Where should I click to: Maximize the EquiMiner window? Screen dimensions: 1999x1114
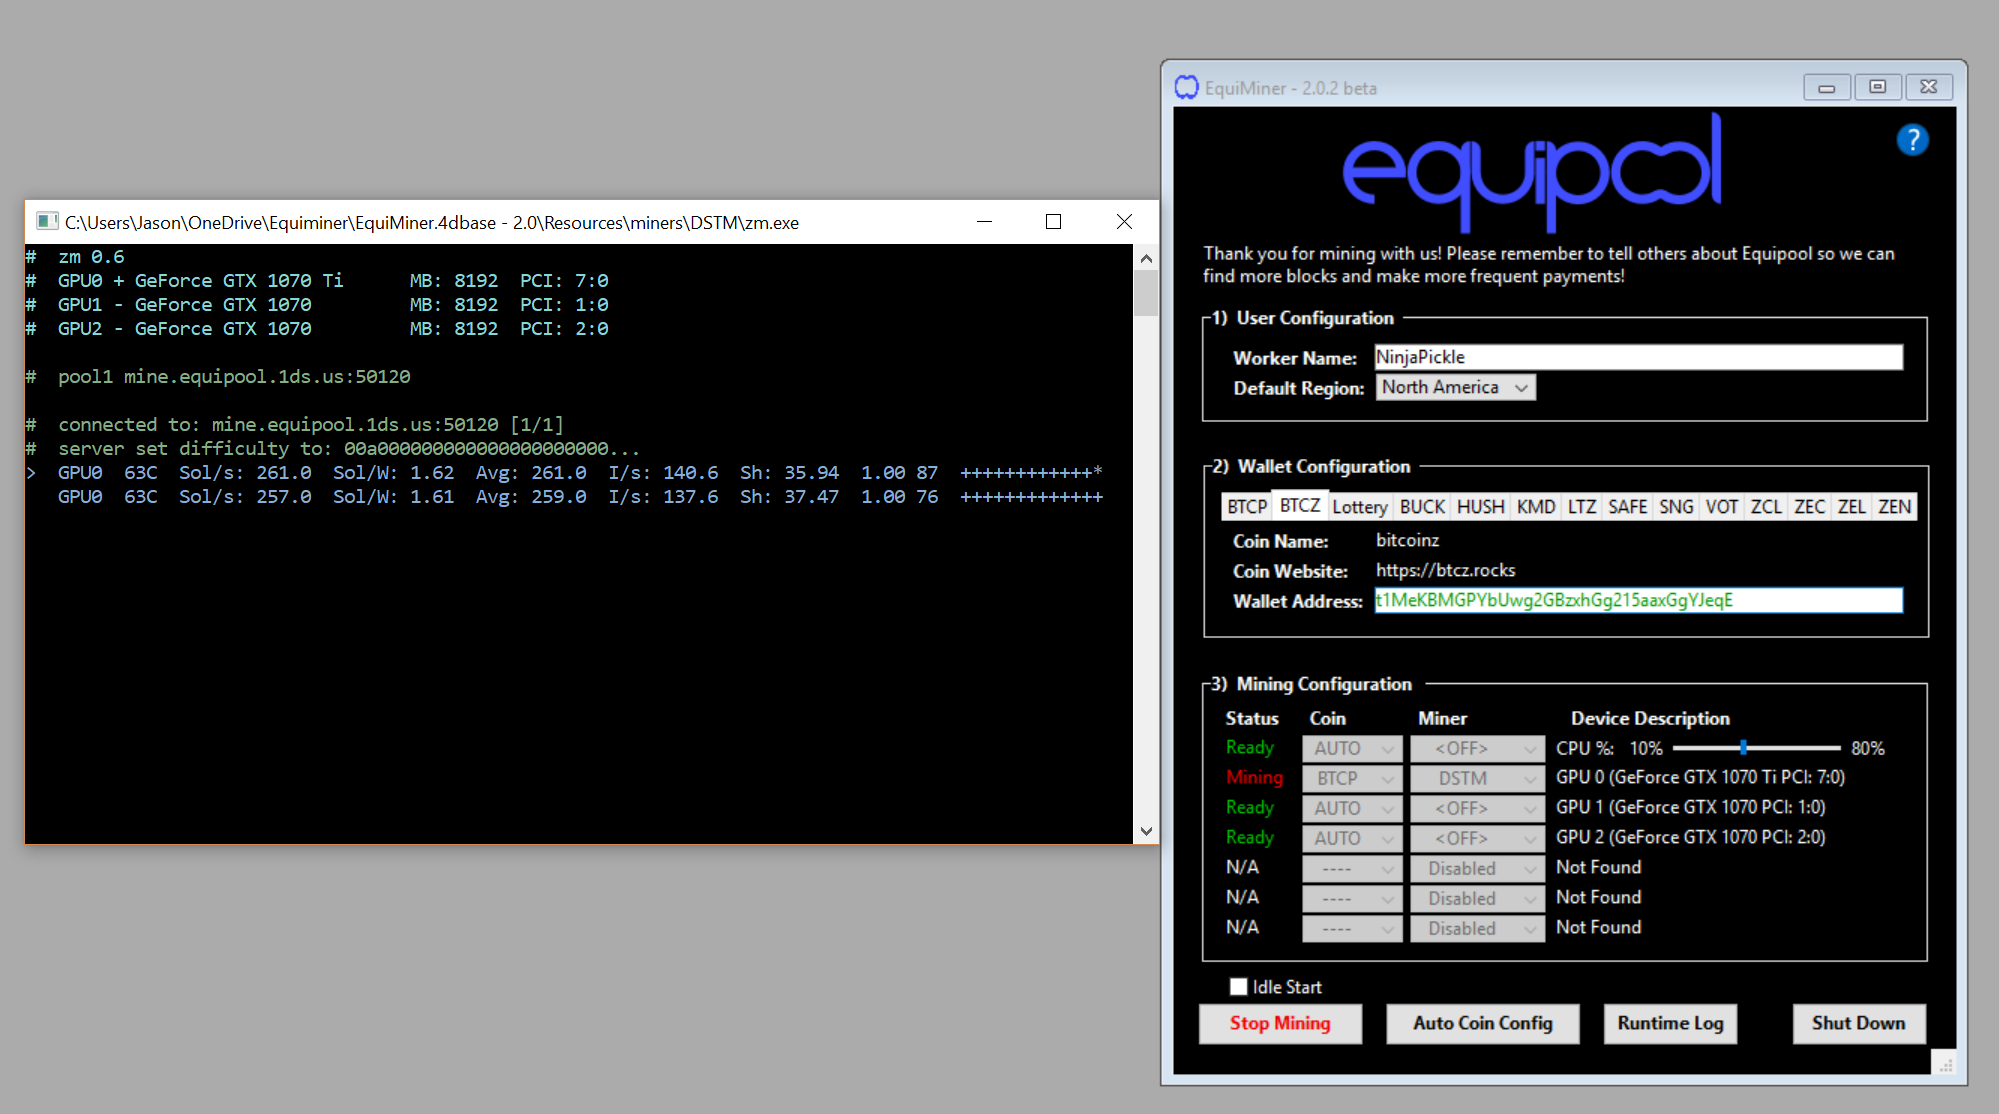point(1878,87)
